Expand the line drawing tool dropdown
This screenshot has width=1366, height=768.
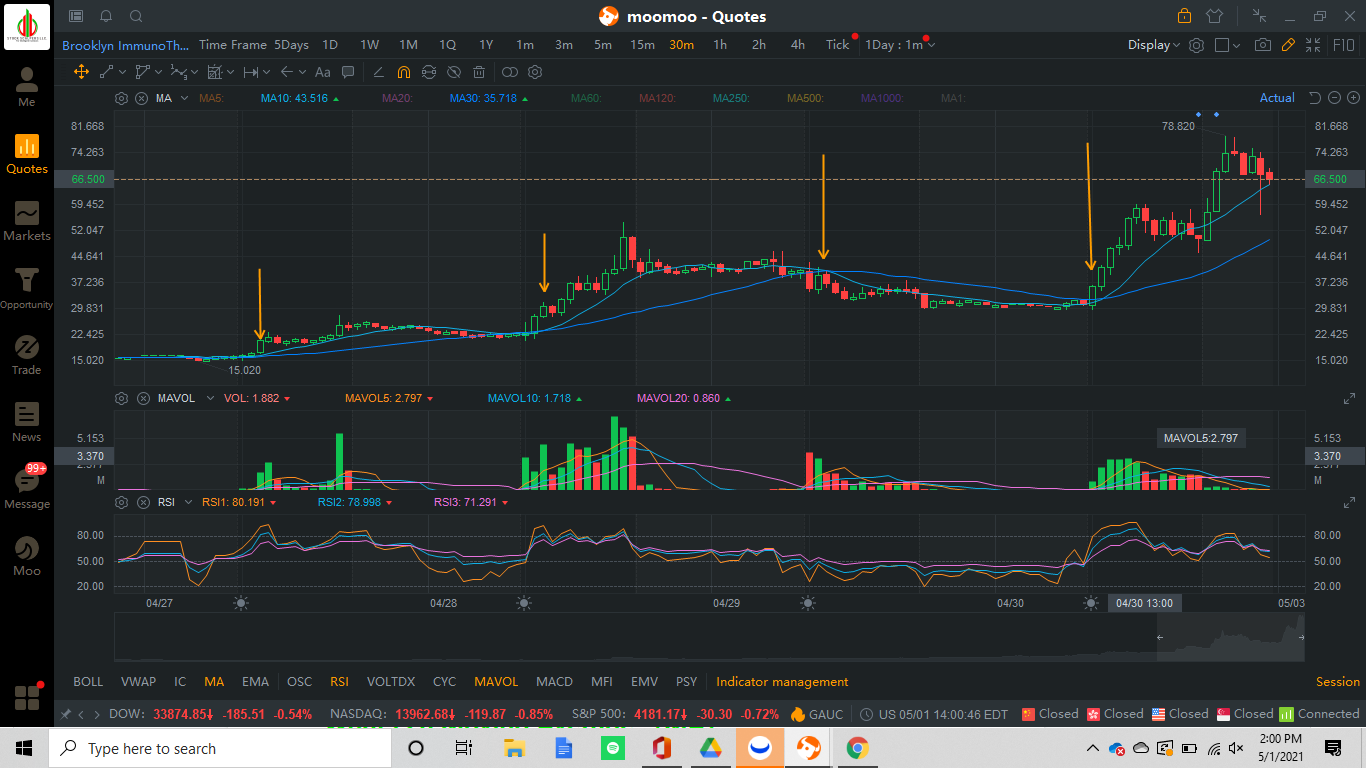[x=122, y=72]
